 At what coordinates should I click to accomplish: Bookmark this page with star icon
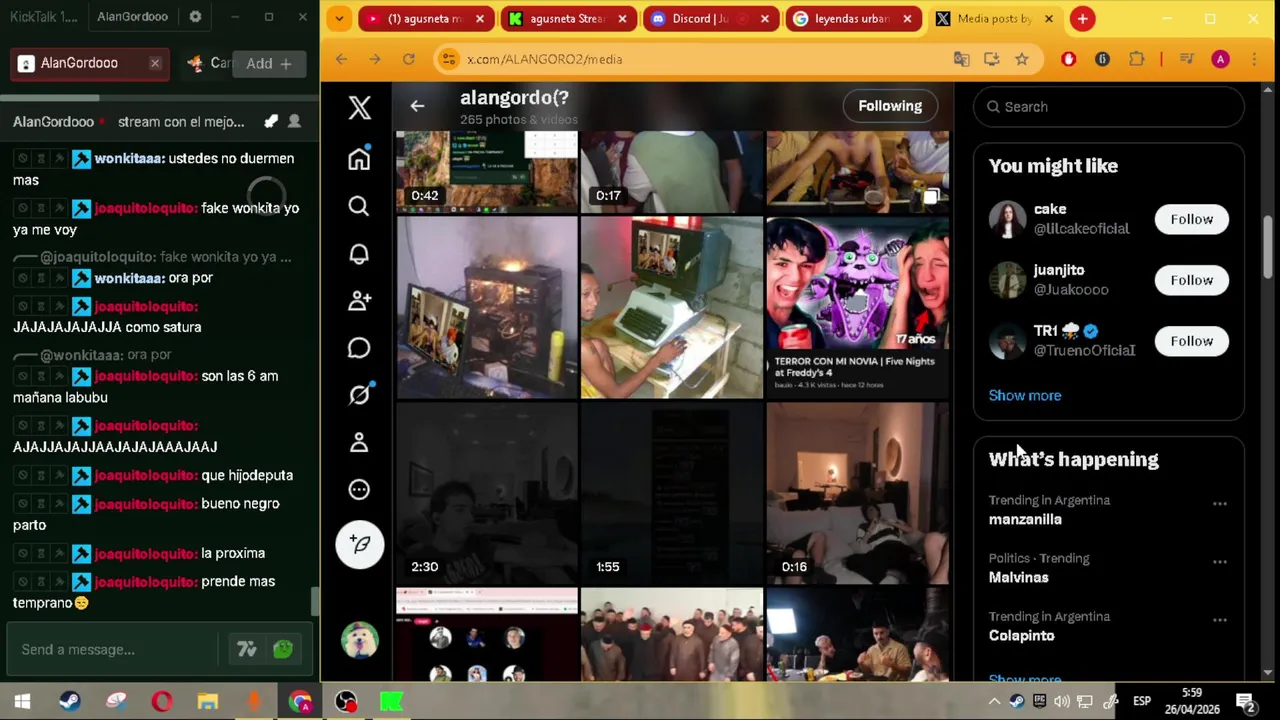(x=1021, y=59)
